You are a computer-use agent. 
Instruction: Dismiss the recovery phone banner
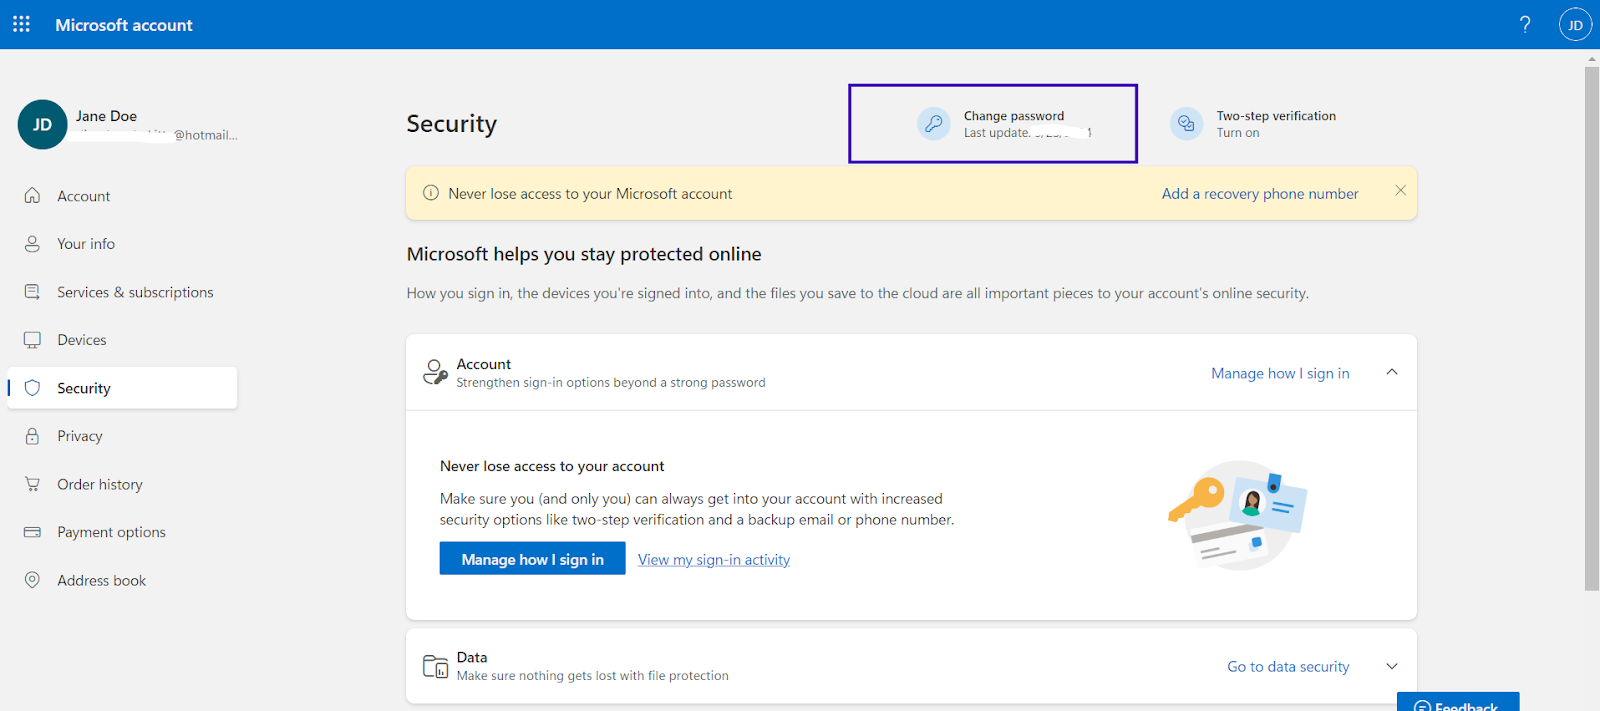point(1400,190)
